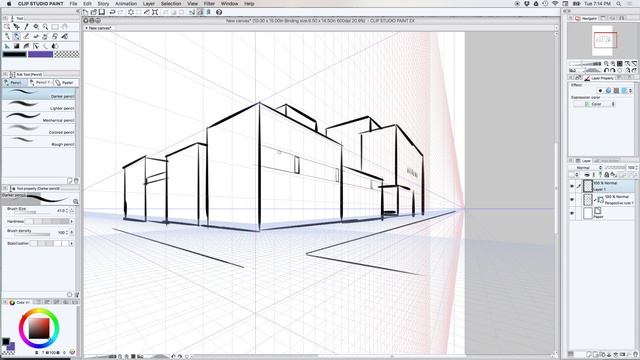Toggle Border effect circle icon in Layer Property
Viewport: 640px width, 360px height.
[600, 91]
